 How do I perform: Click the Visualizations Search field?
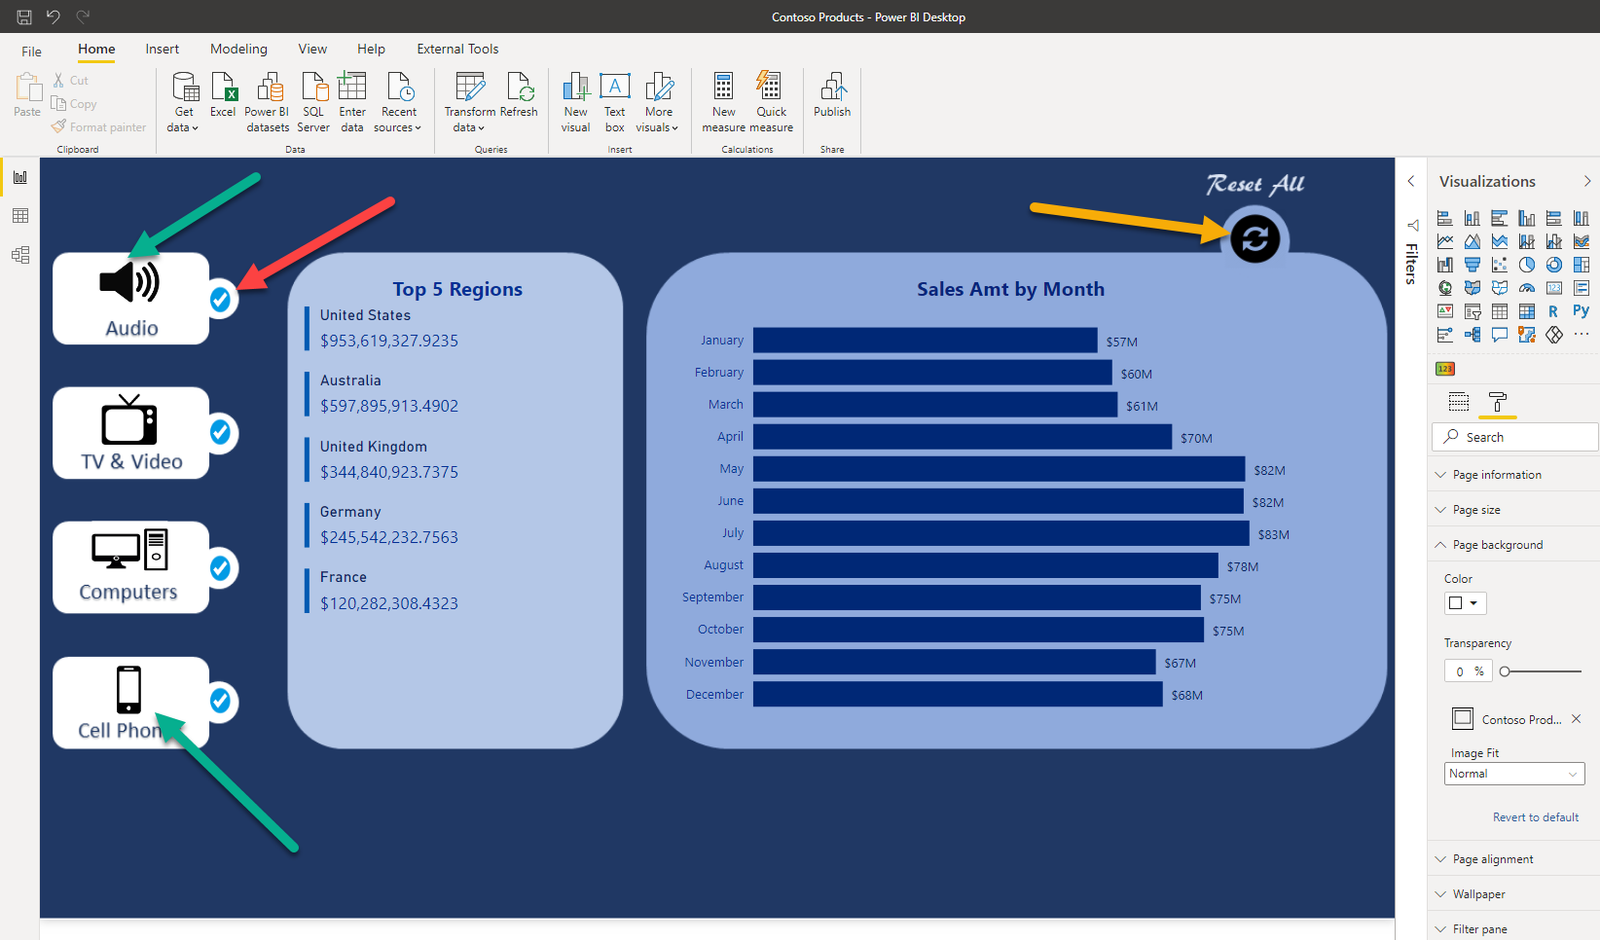[1515, 437]
